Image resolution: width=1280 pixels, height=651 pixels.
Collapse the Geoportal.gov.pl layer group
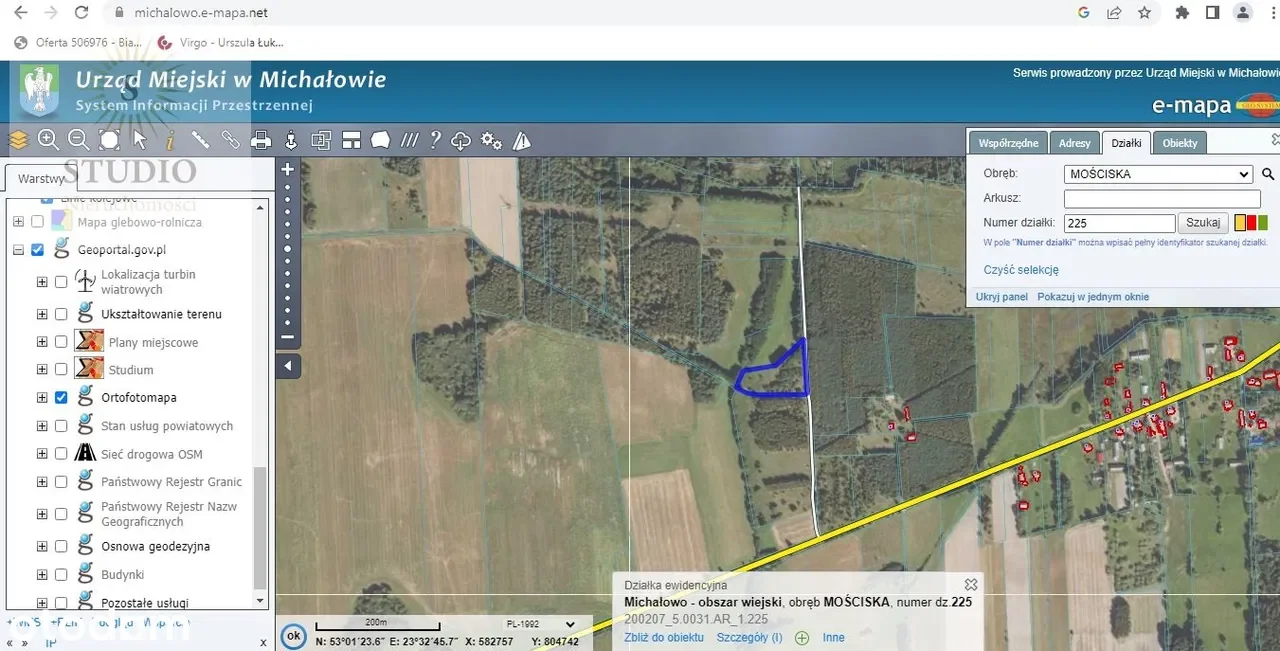click(18, 250)
